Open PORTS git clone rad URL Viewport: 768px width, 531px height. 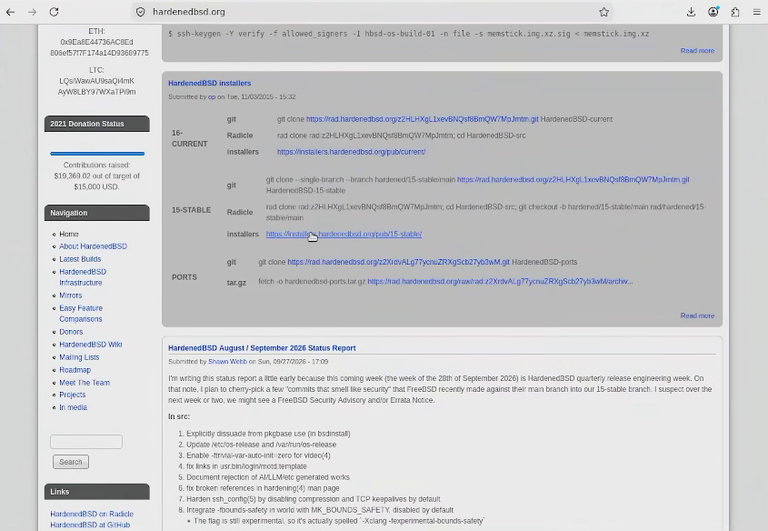click(x=398, y=262)
